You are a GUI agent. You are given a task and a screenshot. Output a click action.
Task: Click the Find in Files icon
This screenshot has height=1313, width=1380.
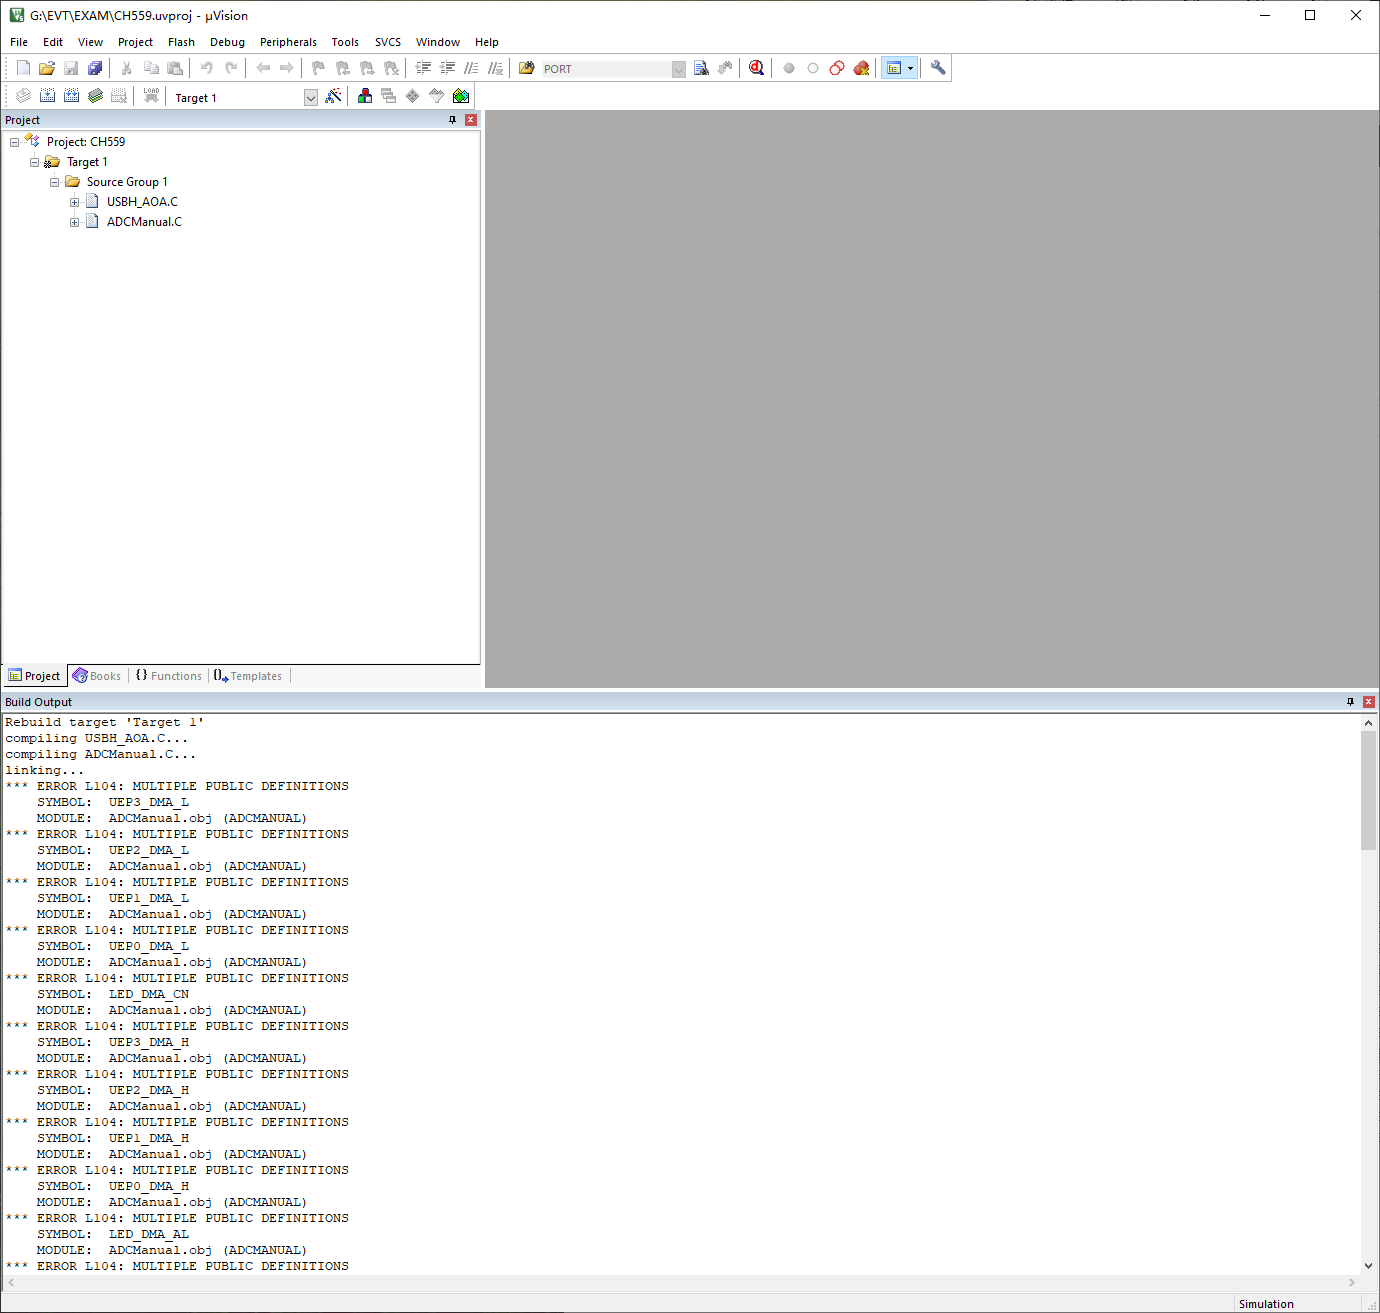(x=527, y=68)
